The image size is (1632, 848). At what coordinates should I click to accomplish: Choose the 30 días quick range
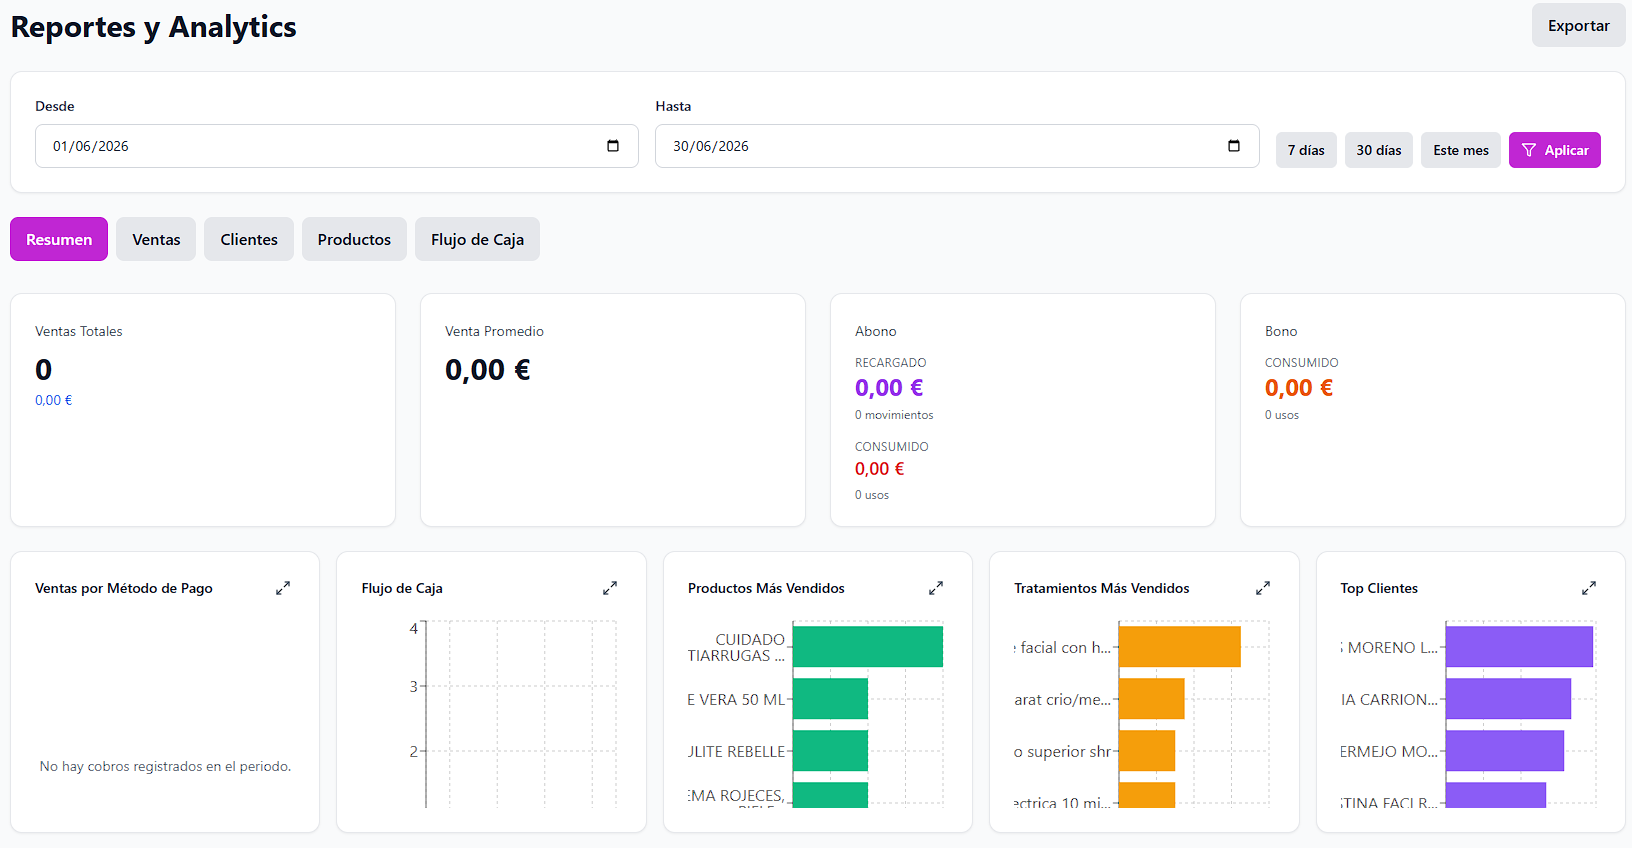[x=1379, y=150]
